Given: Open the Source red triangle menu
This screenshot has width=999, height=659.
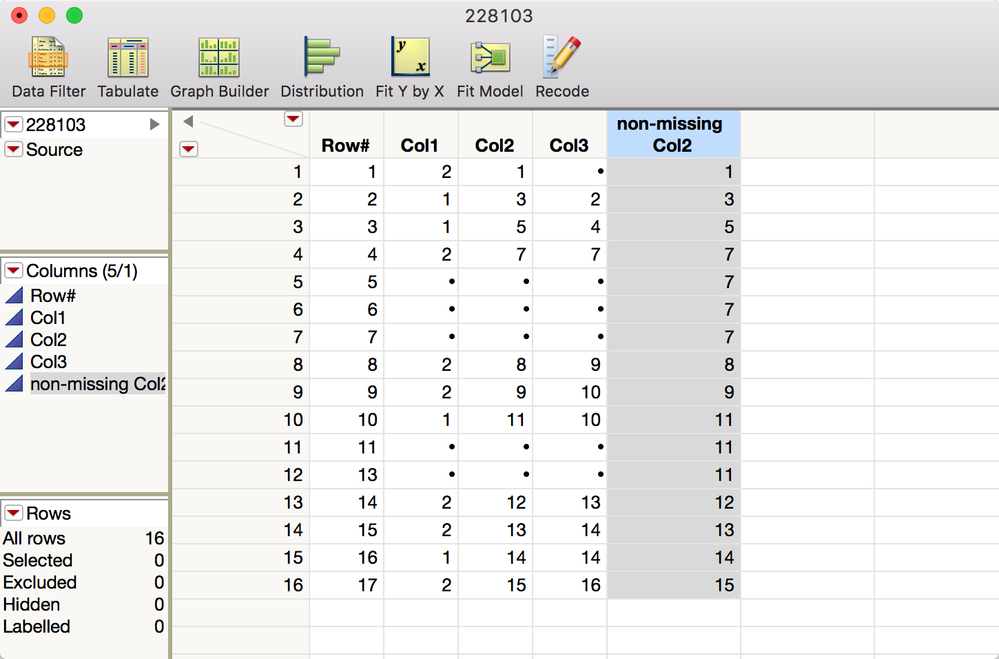Looking at the screenshot, I should (x=13, y=149).
